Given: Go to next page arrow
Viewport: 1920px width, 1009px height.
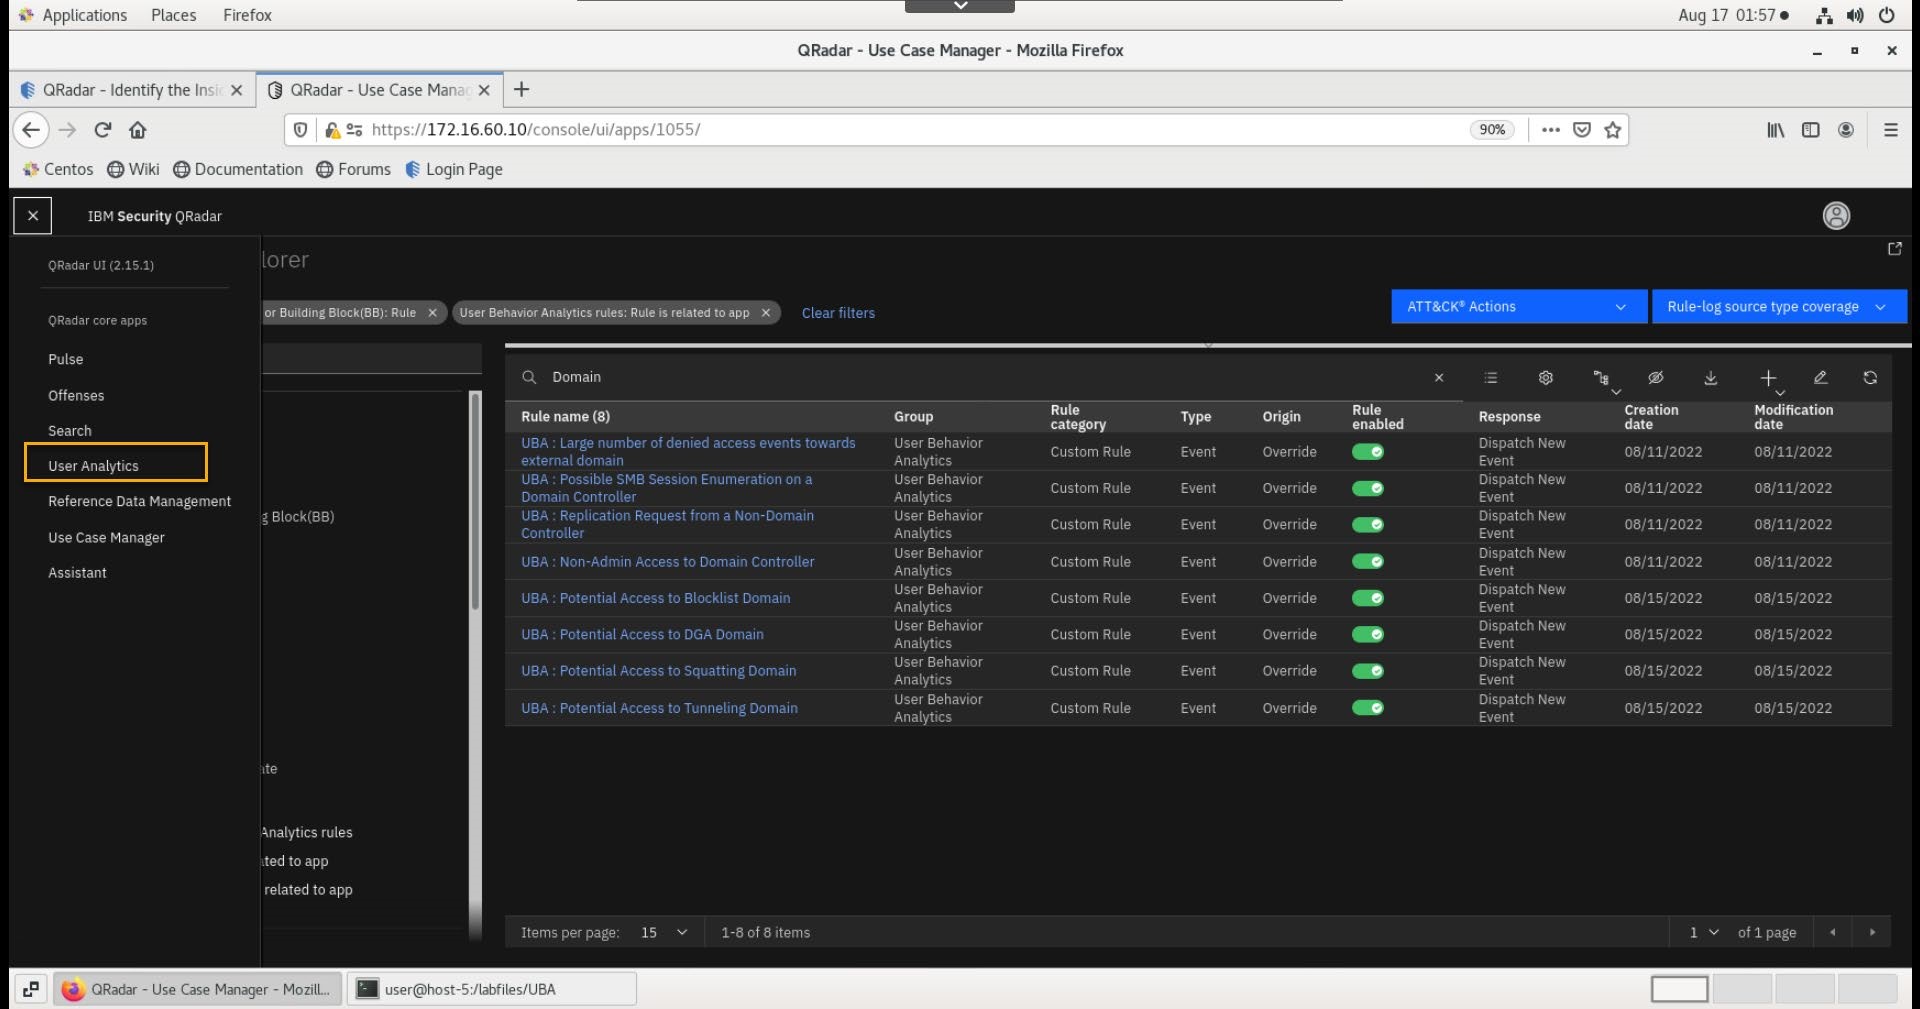Looking at the screenshot, I should [x=1872, y=932].
